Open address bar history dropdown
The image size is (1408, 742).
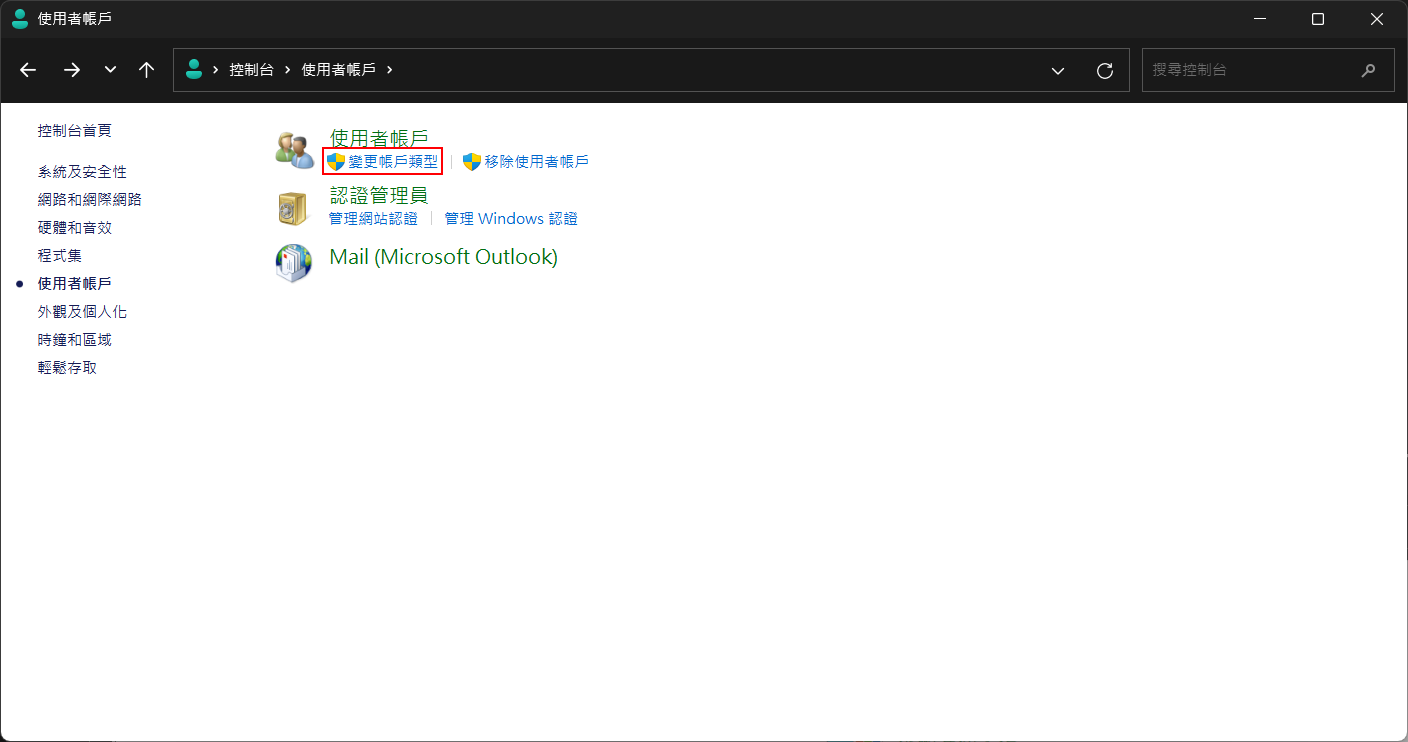pyautogui.click(x=1058, y=70)
